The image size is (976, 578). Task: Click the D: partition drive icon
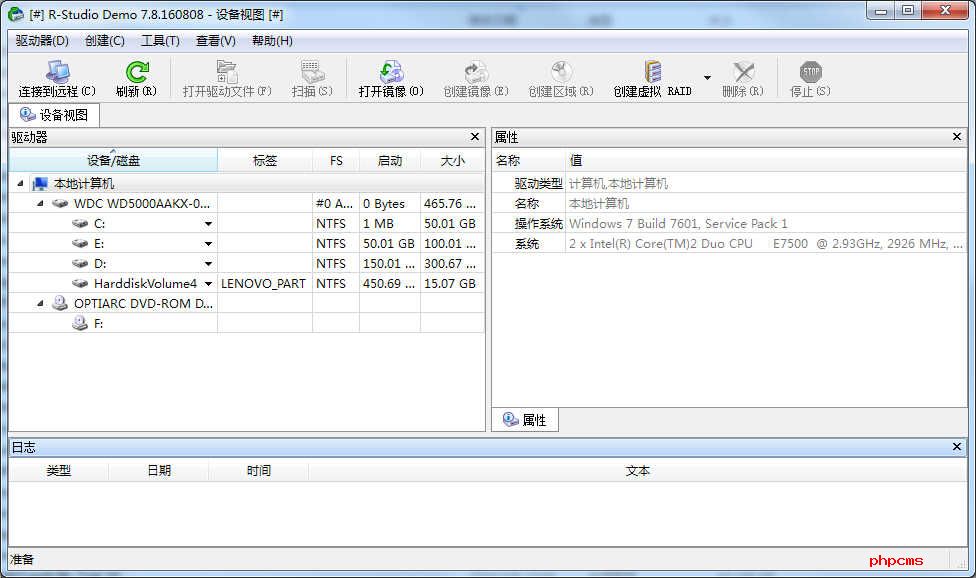80,263
